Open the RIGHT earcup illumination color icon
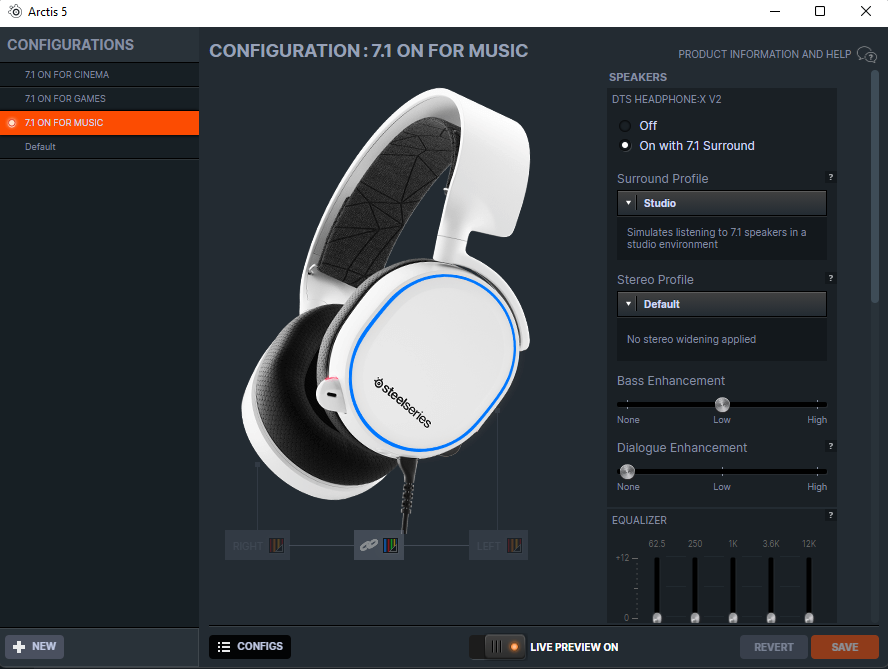Viewport: 888px width, 669px height. point(276,546)
